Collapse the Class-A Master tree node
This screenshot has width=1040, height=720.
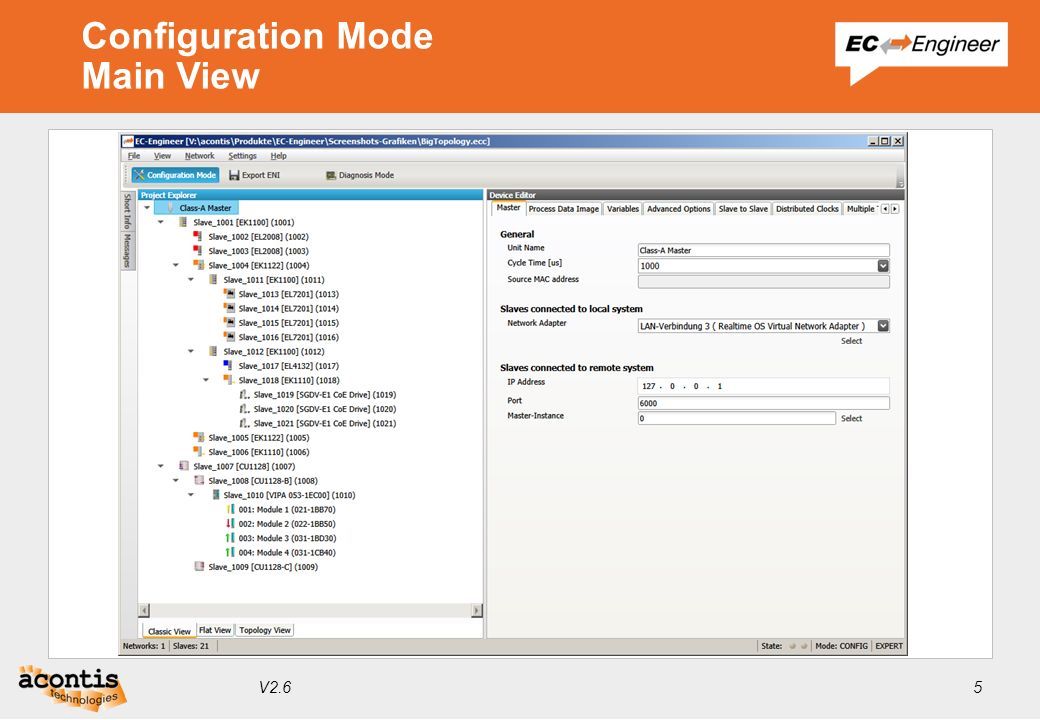pyautogui.click(x=147, y=208)
